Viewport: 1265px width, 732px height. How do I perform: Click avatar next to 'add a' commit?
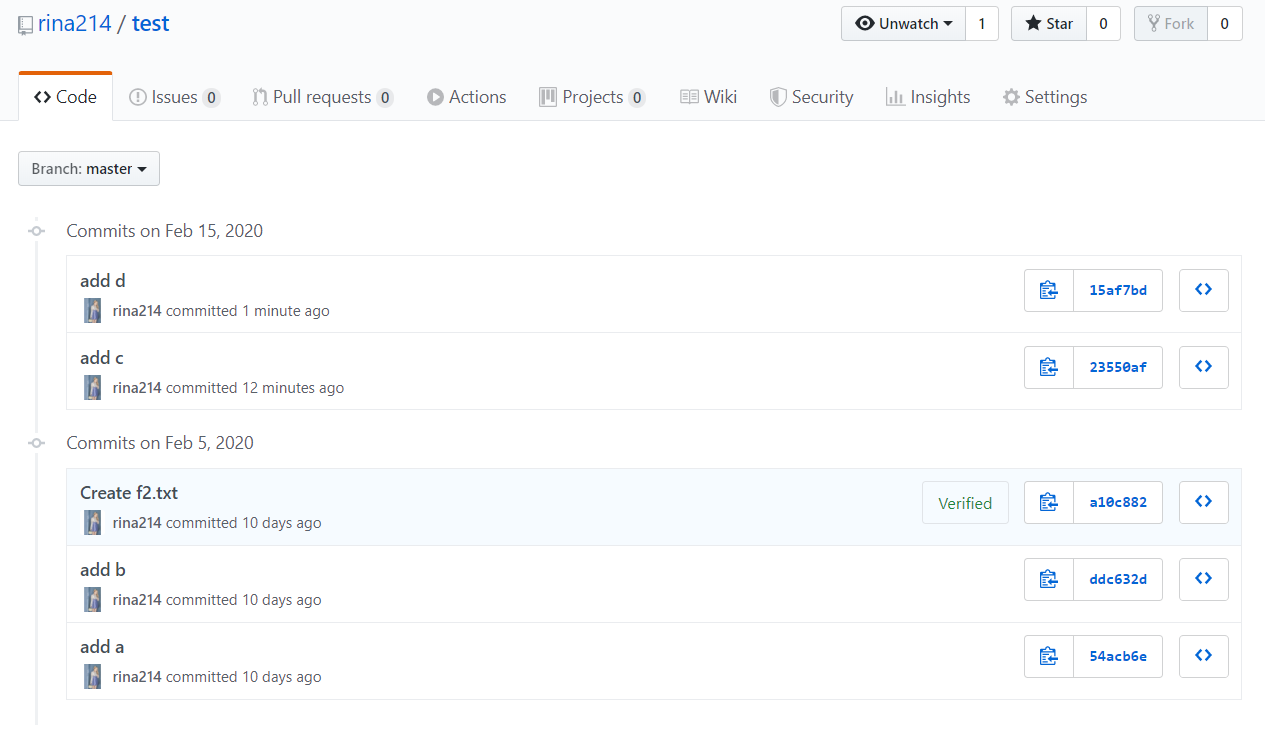pyautogui.click(x=93, y=677)
